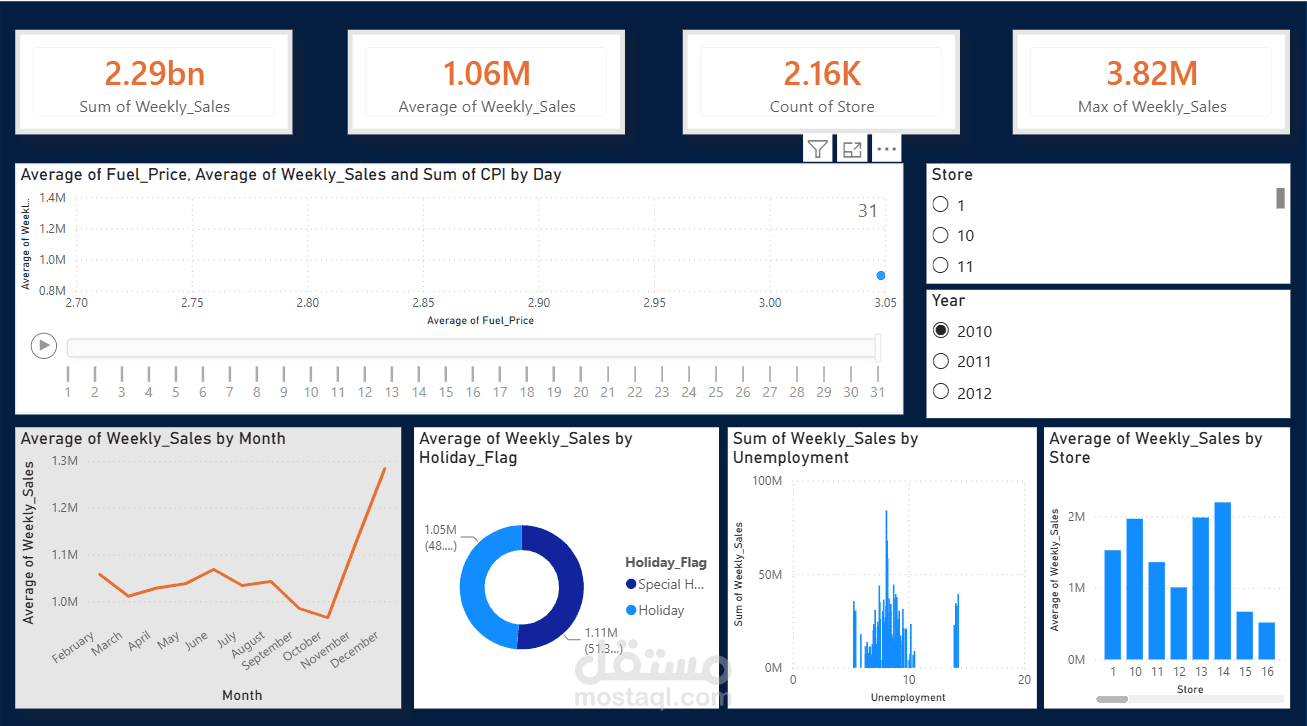1307x726 pixels.
Task: Open the filter icon above the scatter chart
Action: coord(818,149)
